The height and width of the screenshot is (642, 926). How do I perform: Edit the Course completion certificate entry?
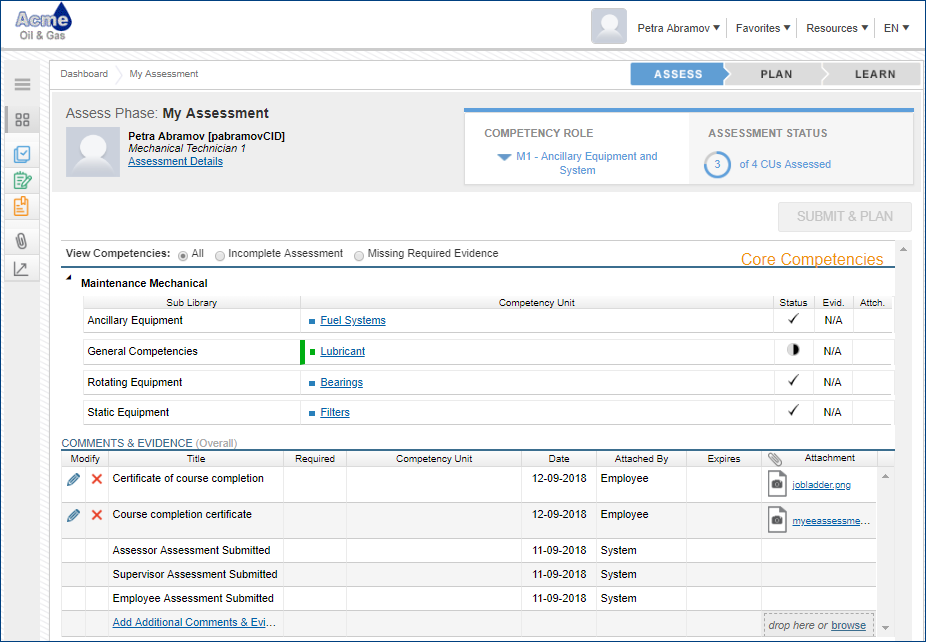point(73,515)
